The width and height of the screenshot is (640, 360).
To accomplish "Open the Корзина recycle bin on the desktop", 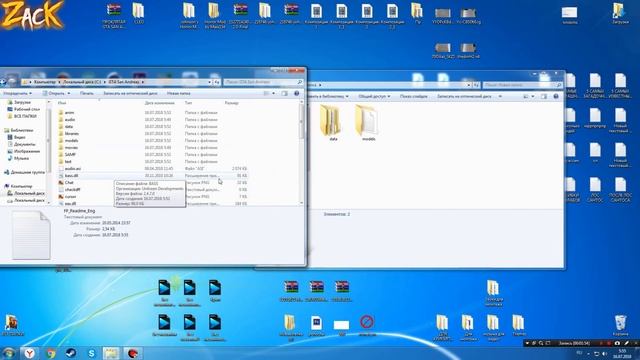I will coord(620,325).
